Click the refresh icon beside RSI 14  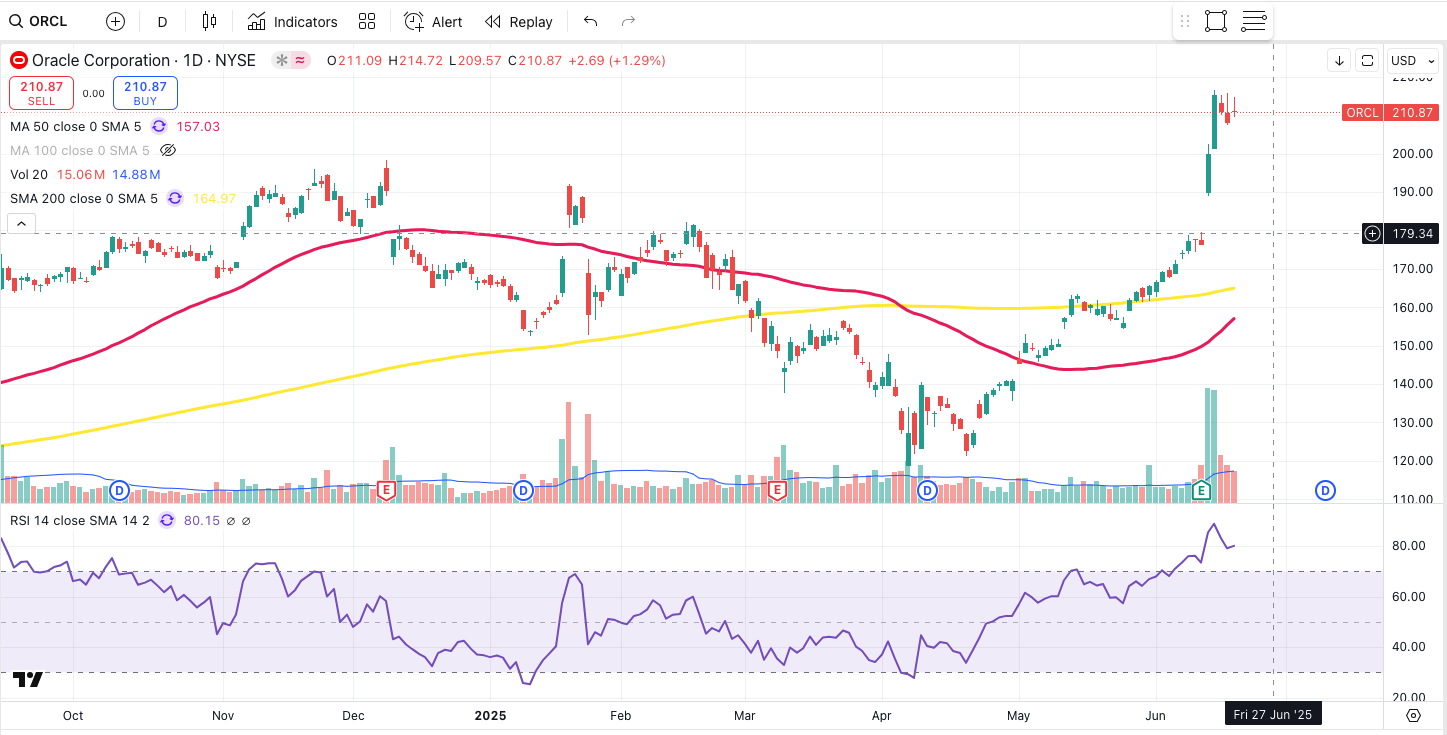point(167,520)
